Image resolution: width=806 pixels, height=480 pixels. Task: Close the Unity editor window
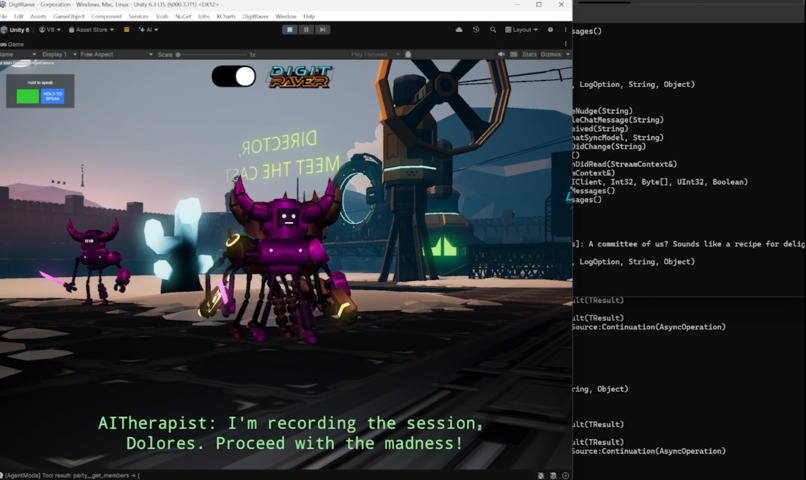pos(561,5)
